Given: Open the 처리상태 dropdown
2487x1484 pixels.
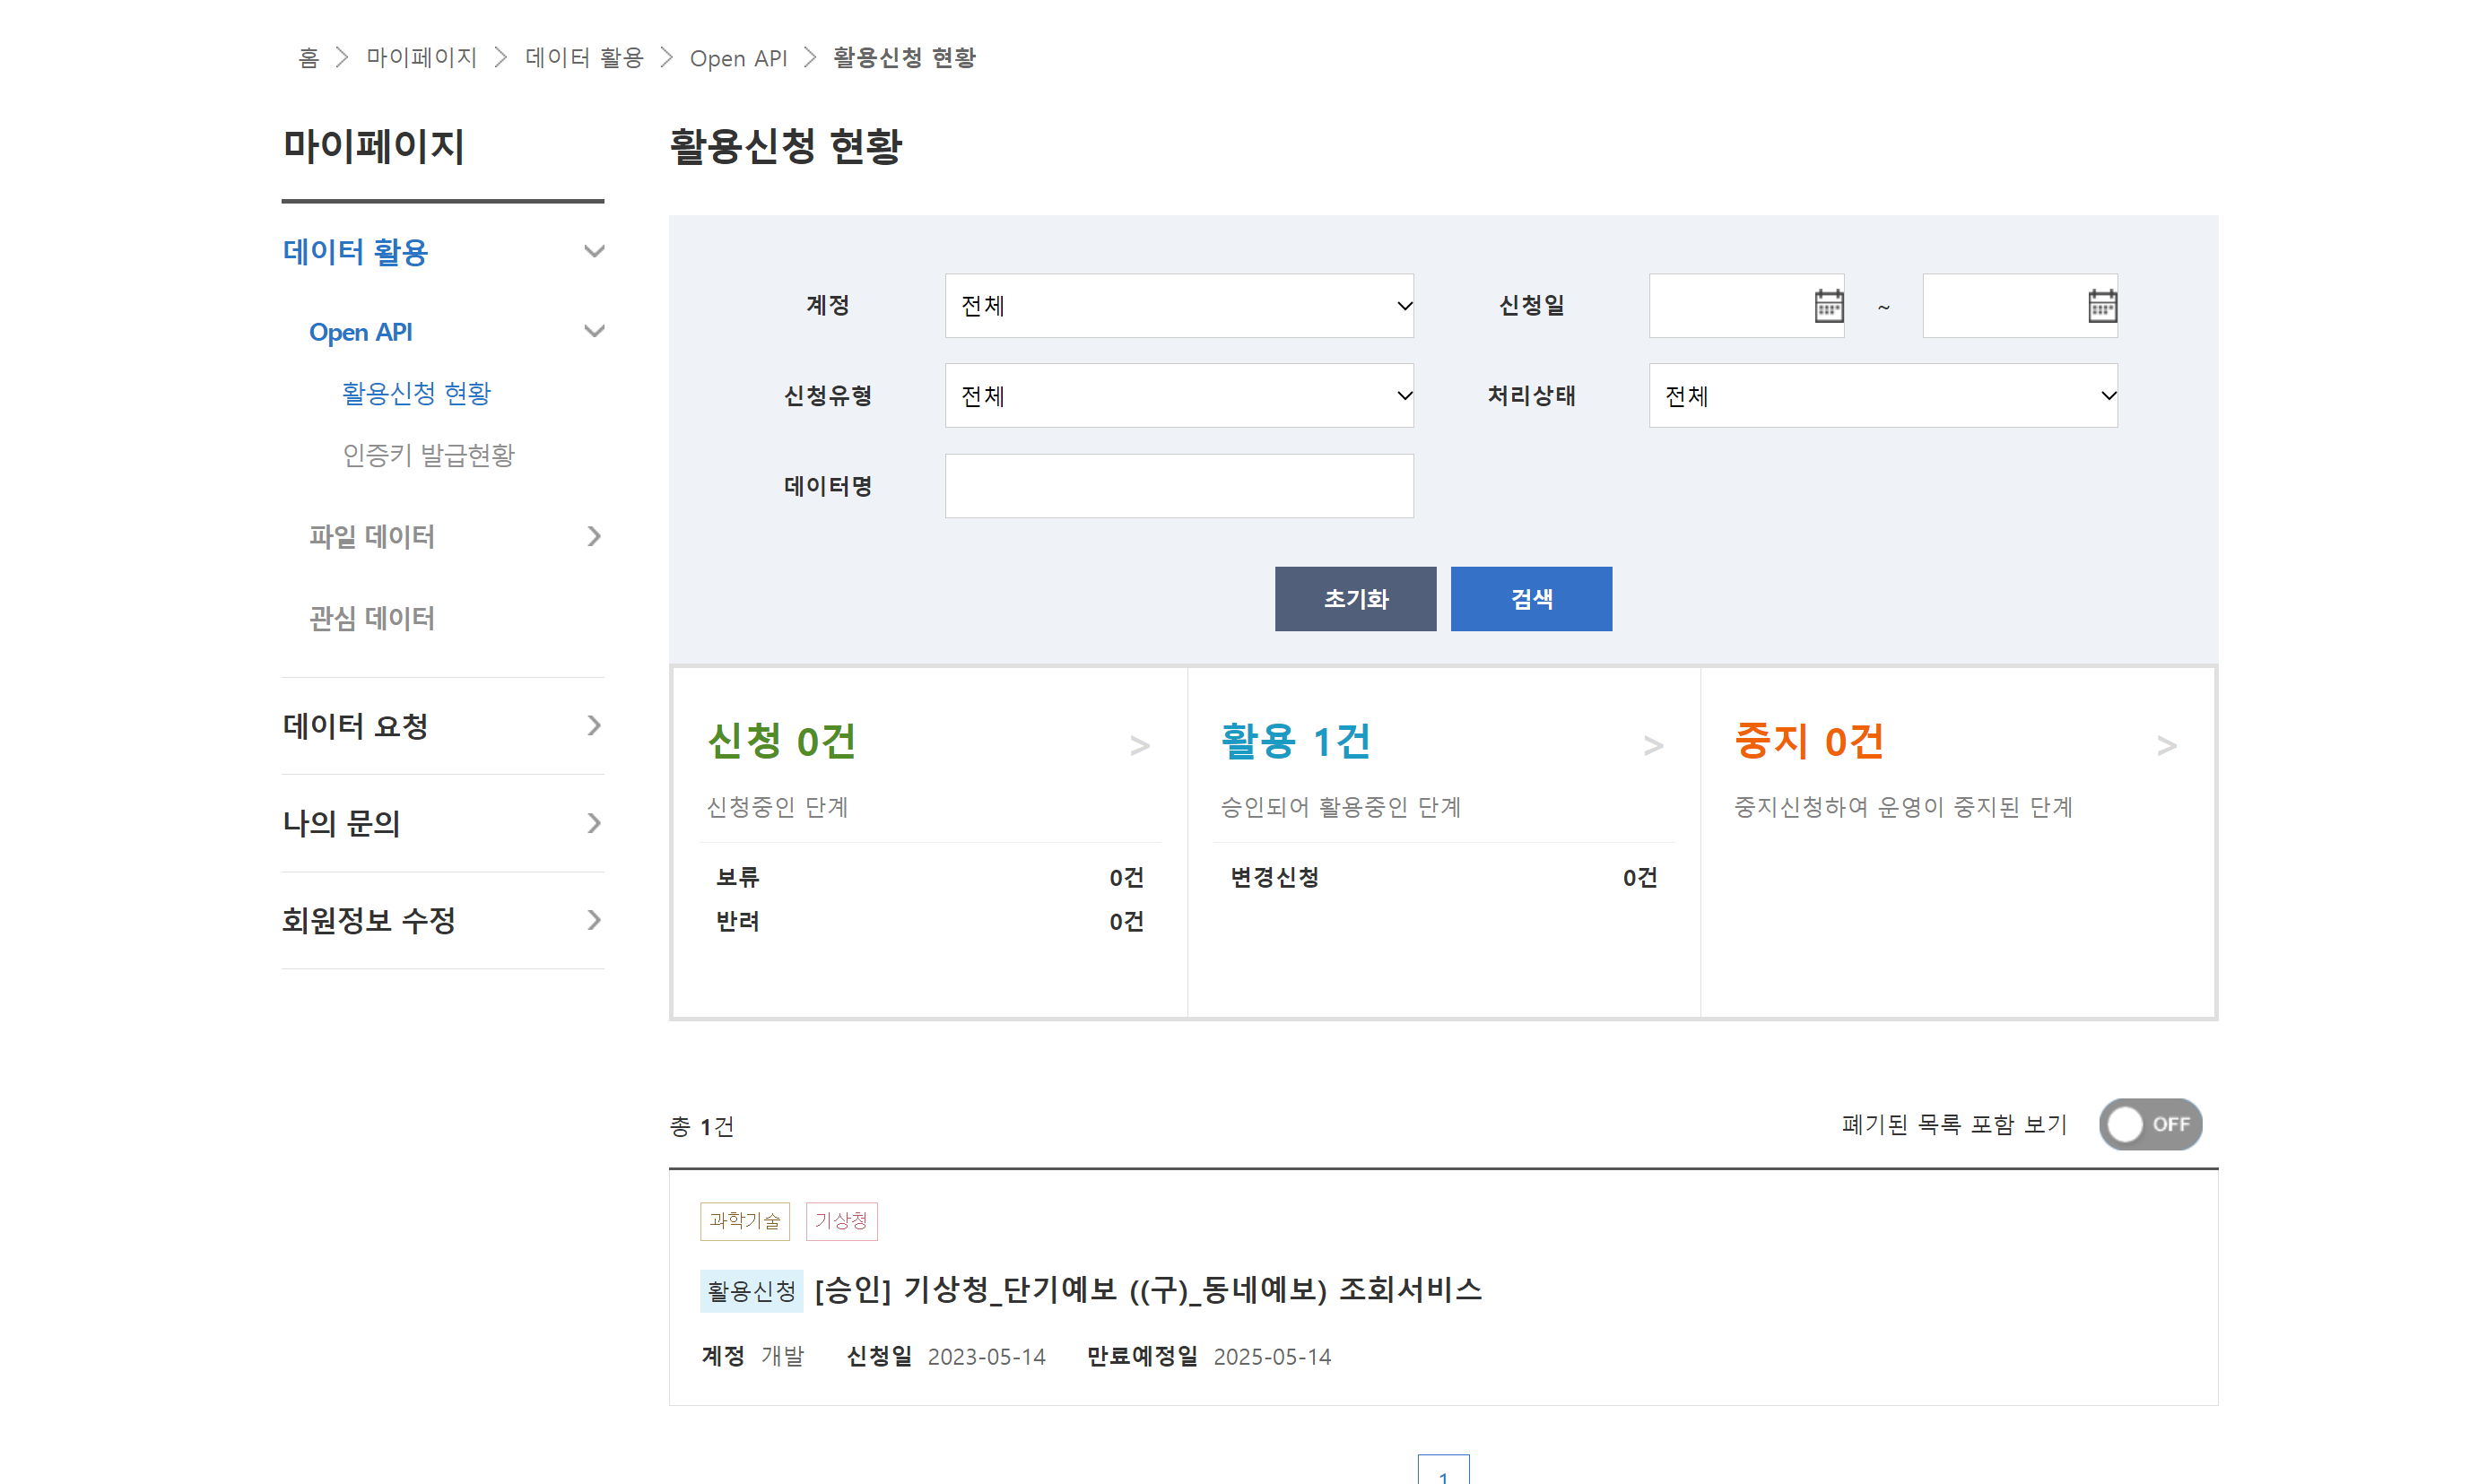Looking at the screenshot, I should pos(1882,396).
